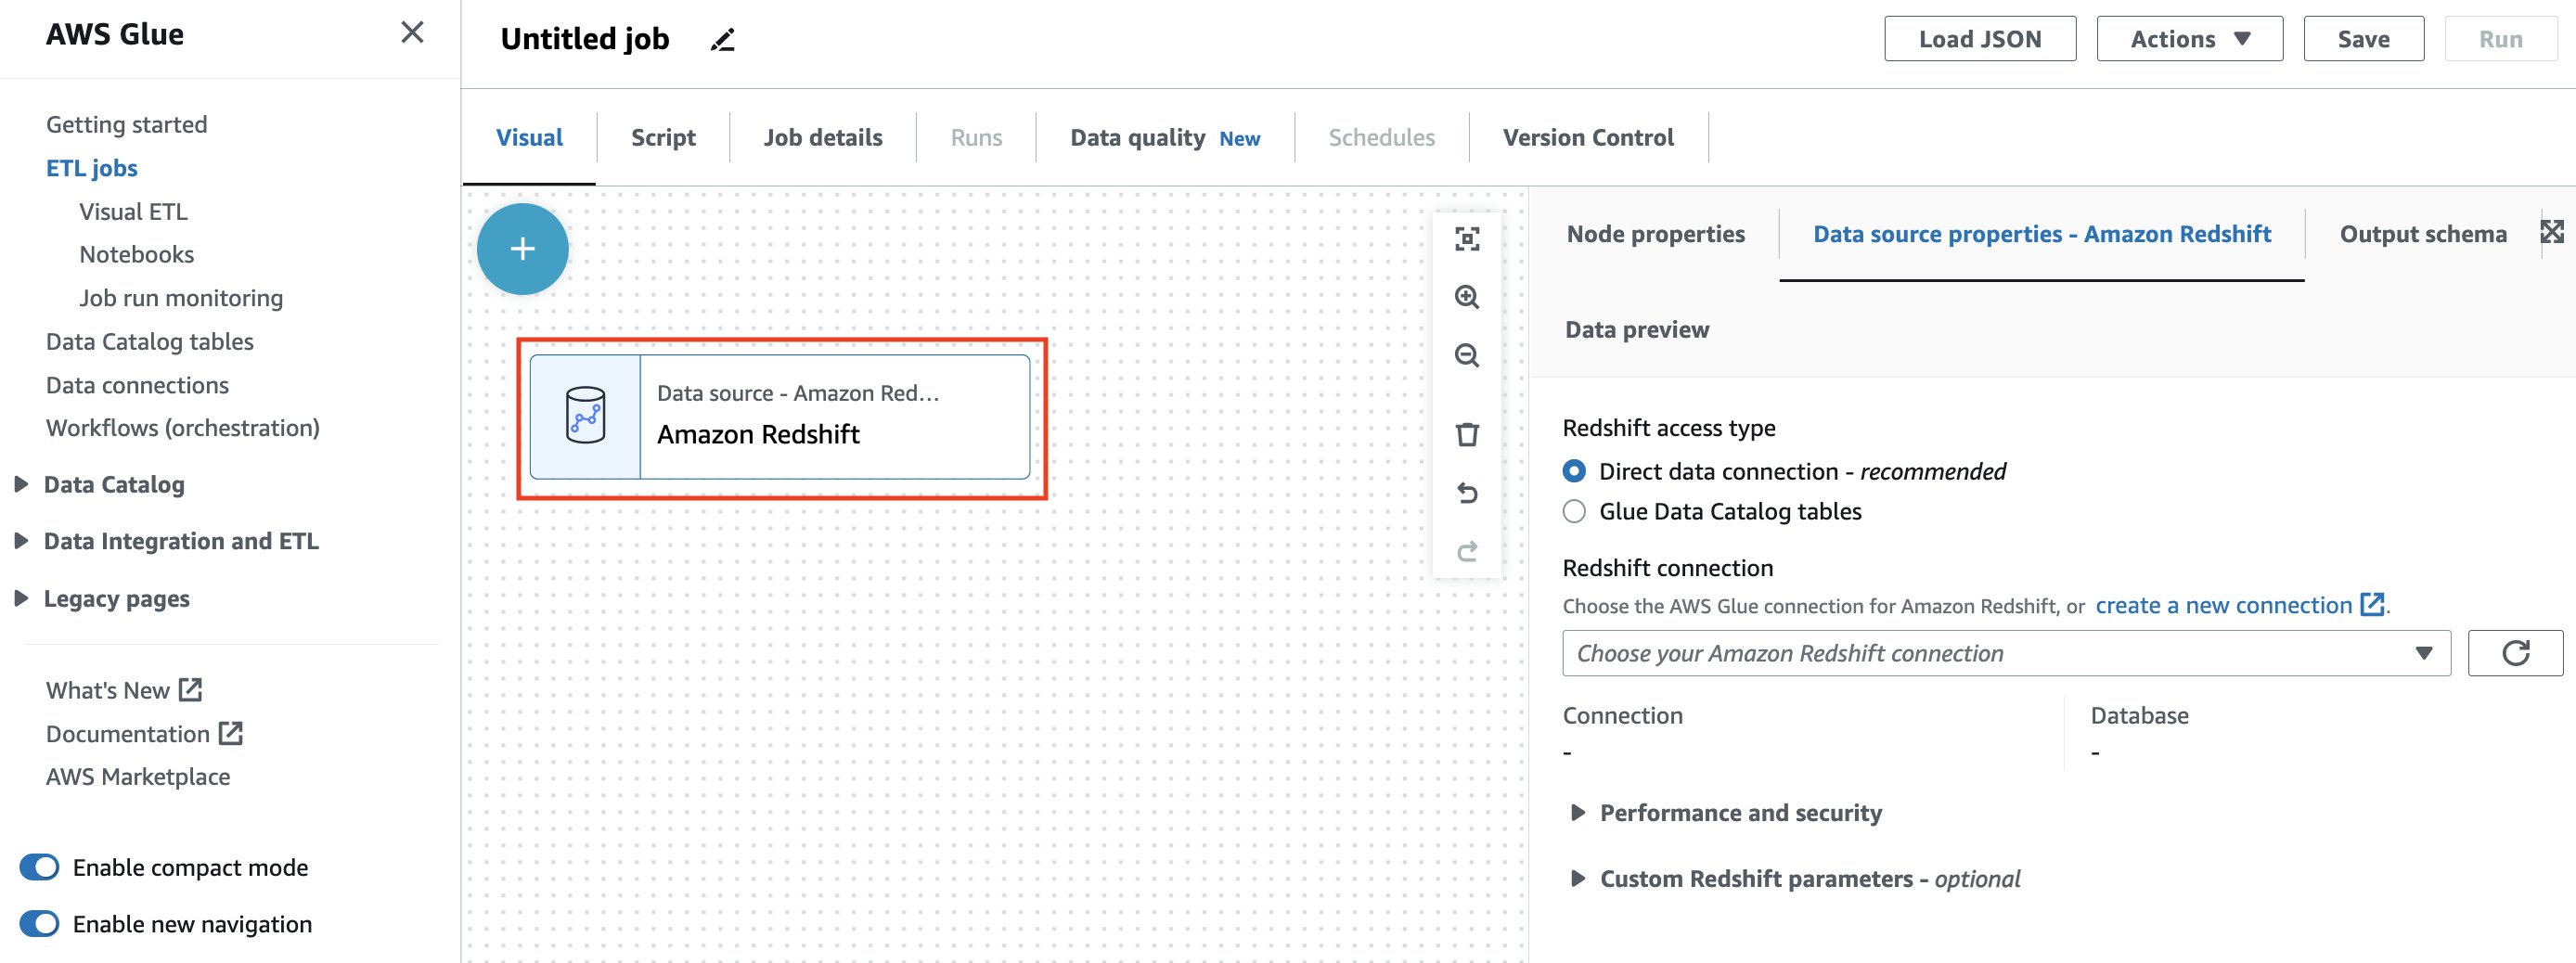Image resolution: width=2576 pixels, height=963 pixels.
Task: Switch to the Visual tab
Action: pyautogui.click(x=529, y=137)
